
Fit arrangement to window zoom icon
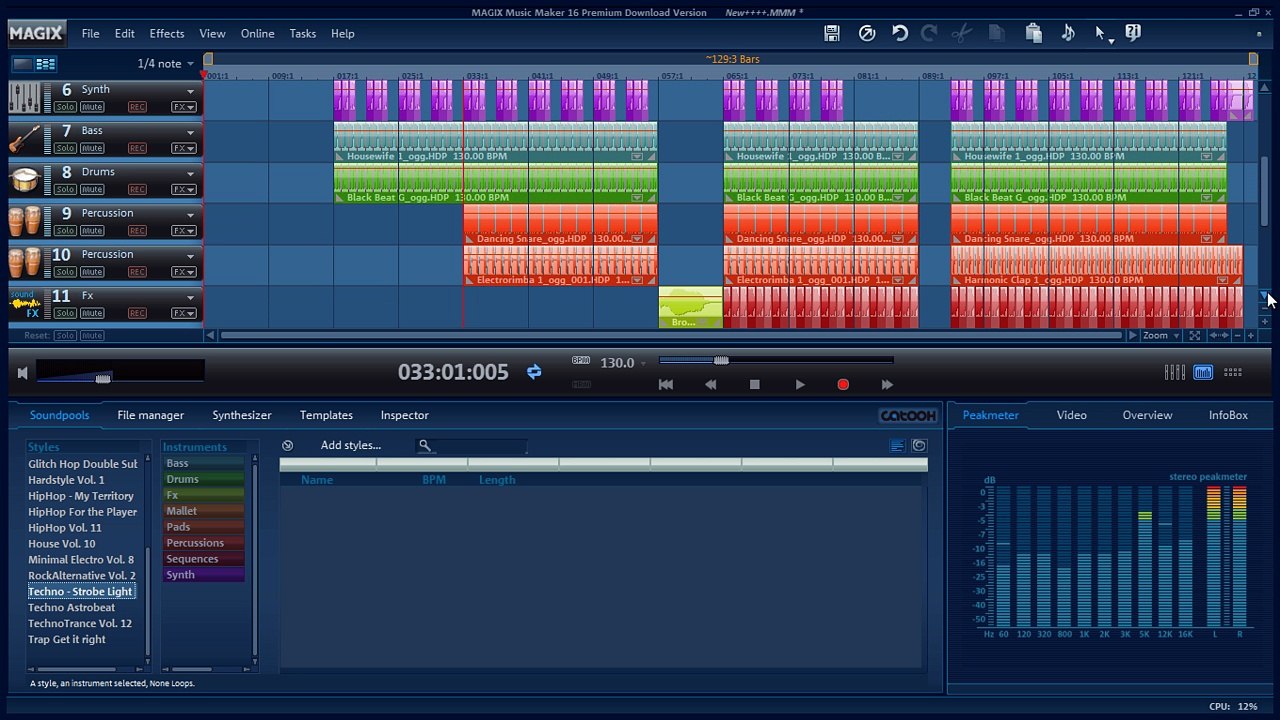coord(1194,336)
